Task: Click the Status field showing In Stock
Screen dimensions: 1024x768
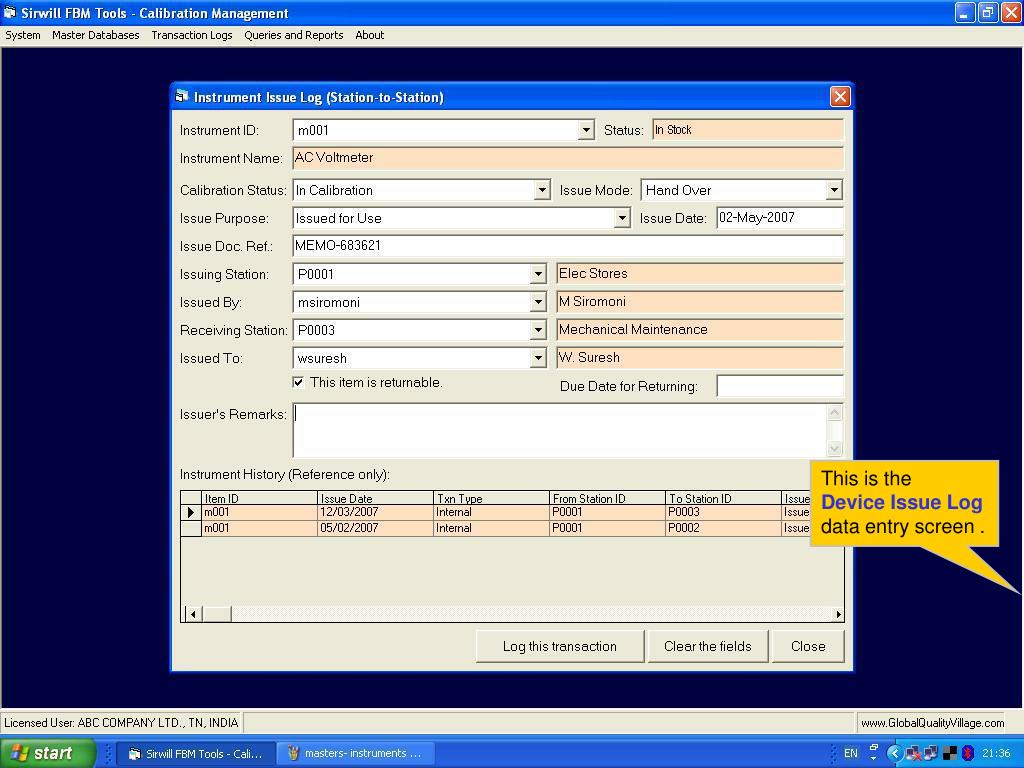Action: [748, 130]
